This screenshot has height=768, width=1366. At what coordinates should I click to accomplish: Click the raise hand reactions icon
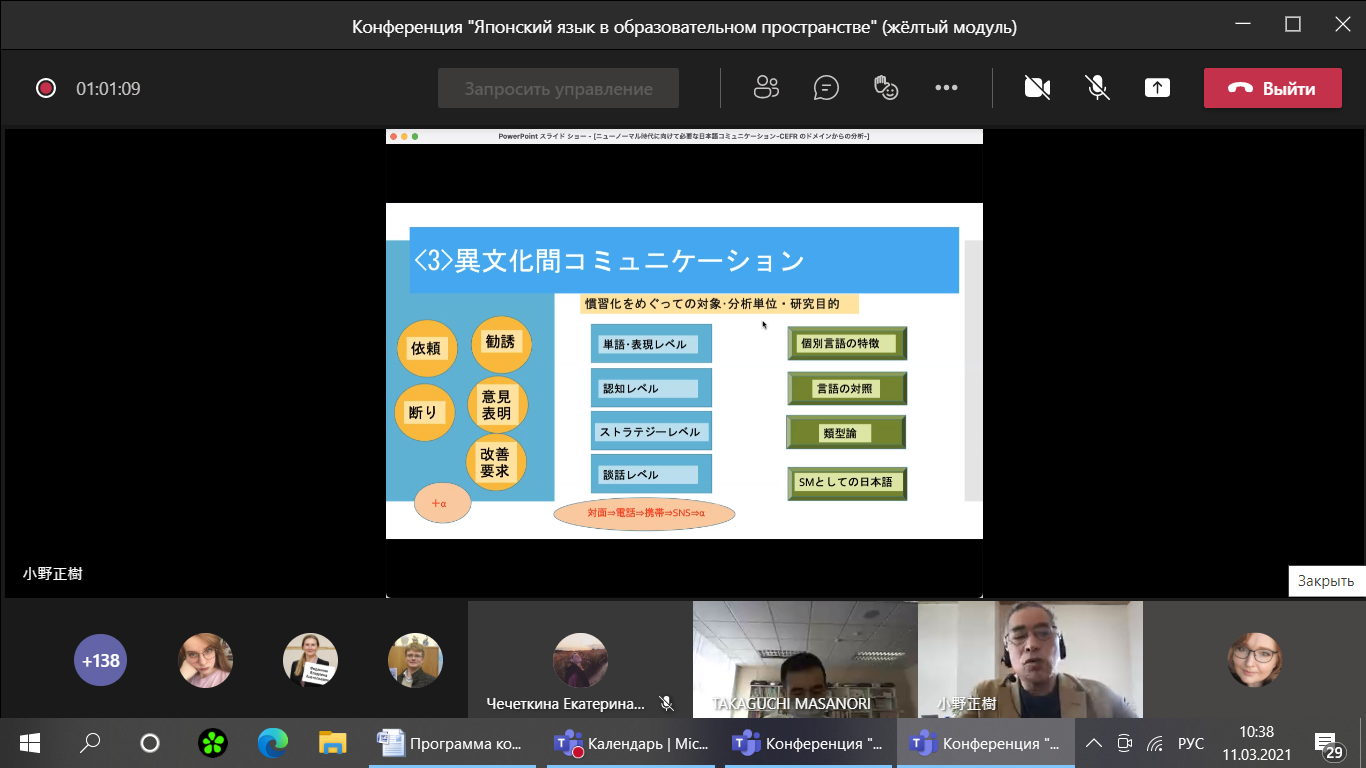click(886, 88)
